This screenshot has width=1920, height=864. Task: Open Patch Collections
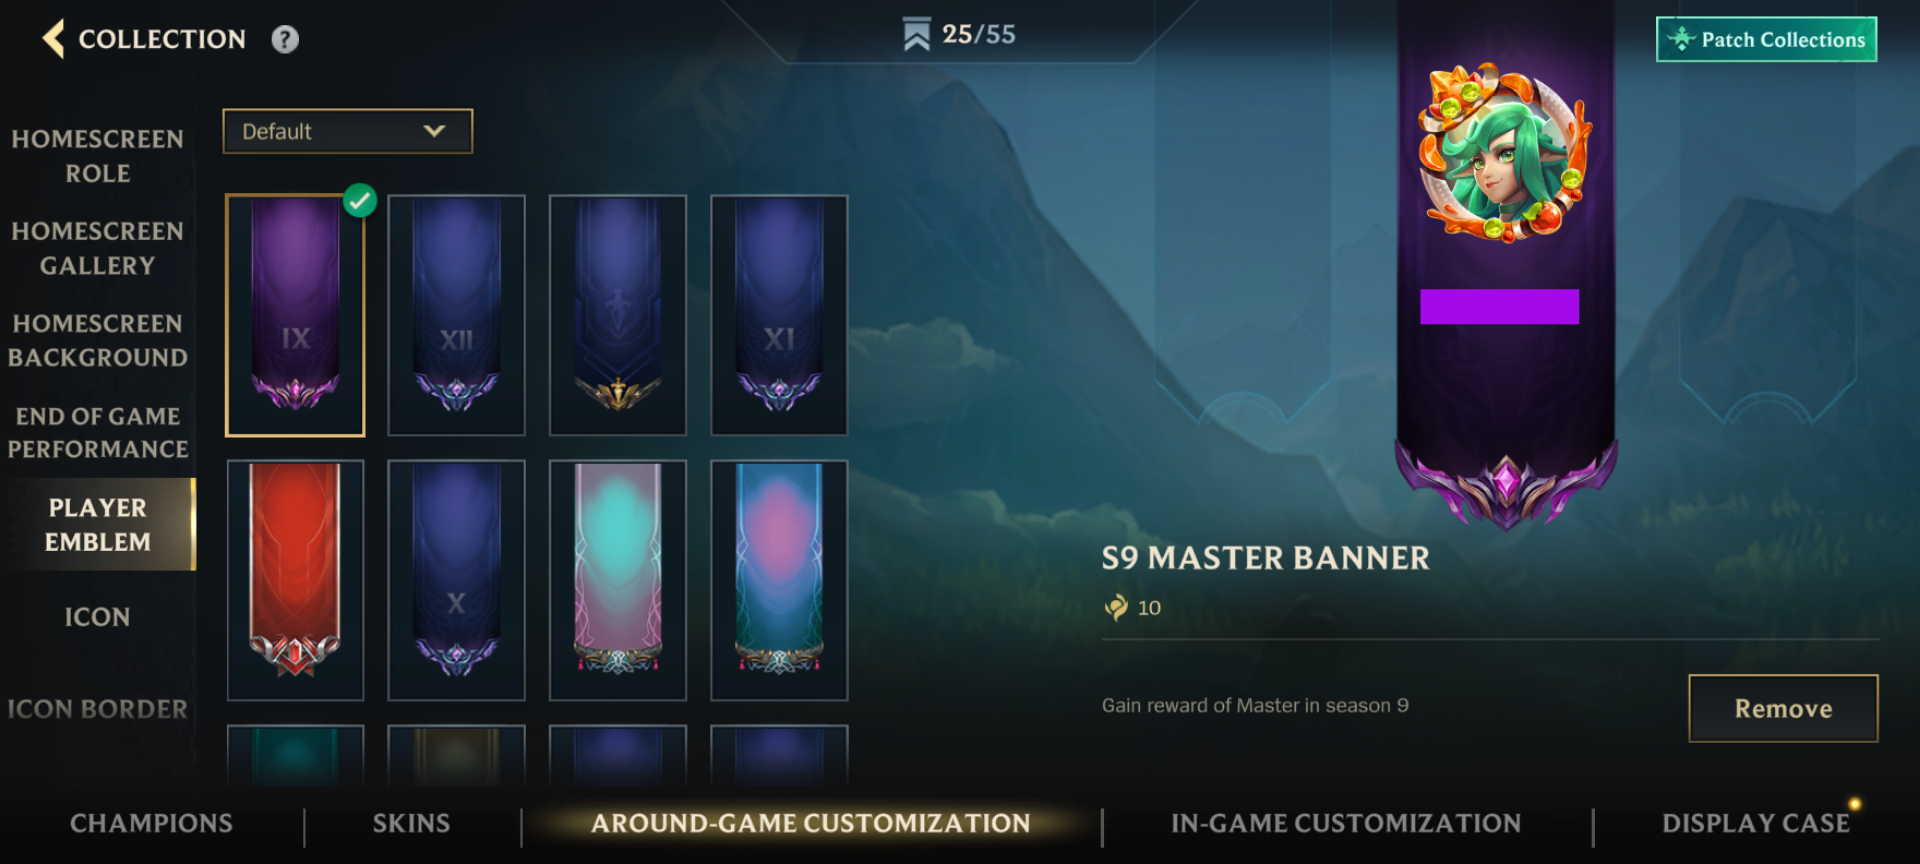(1766, 39)
